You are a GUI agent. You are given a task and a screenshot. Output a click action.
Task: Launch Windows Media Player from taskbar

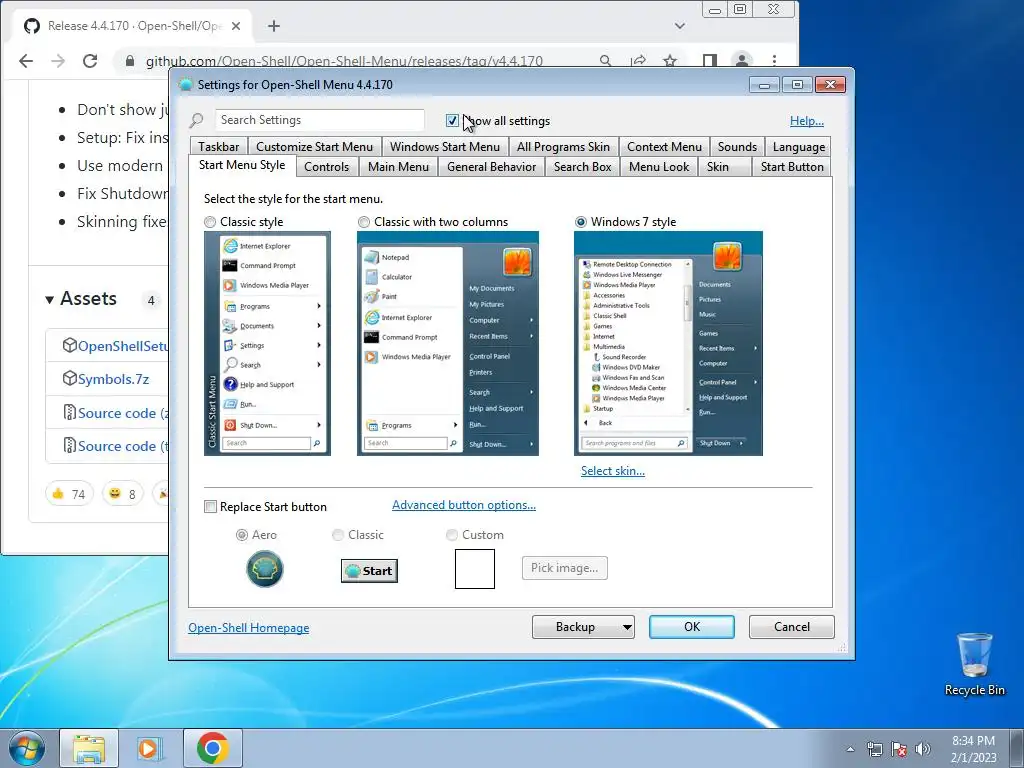pos(150,748)
